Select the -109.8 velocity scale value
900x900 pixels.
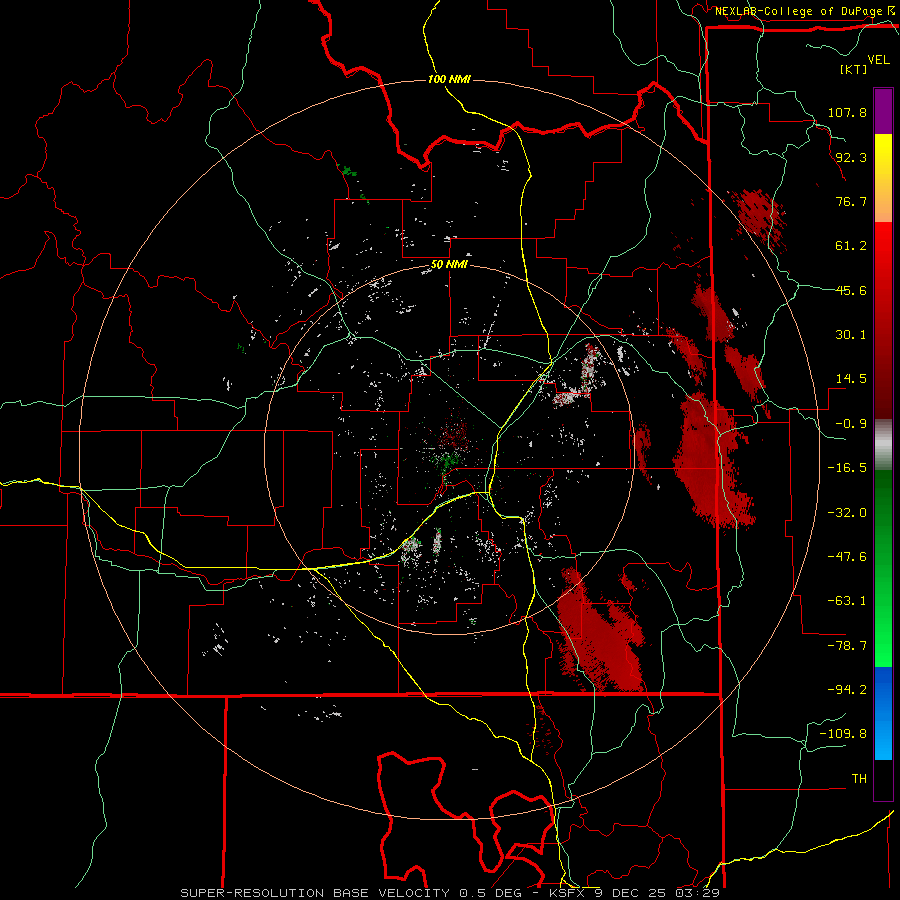pyautogui.click(x=843, y=734)
